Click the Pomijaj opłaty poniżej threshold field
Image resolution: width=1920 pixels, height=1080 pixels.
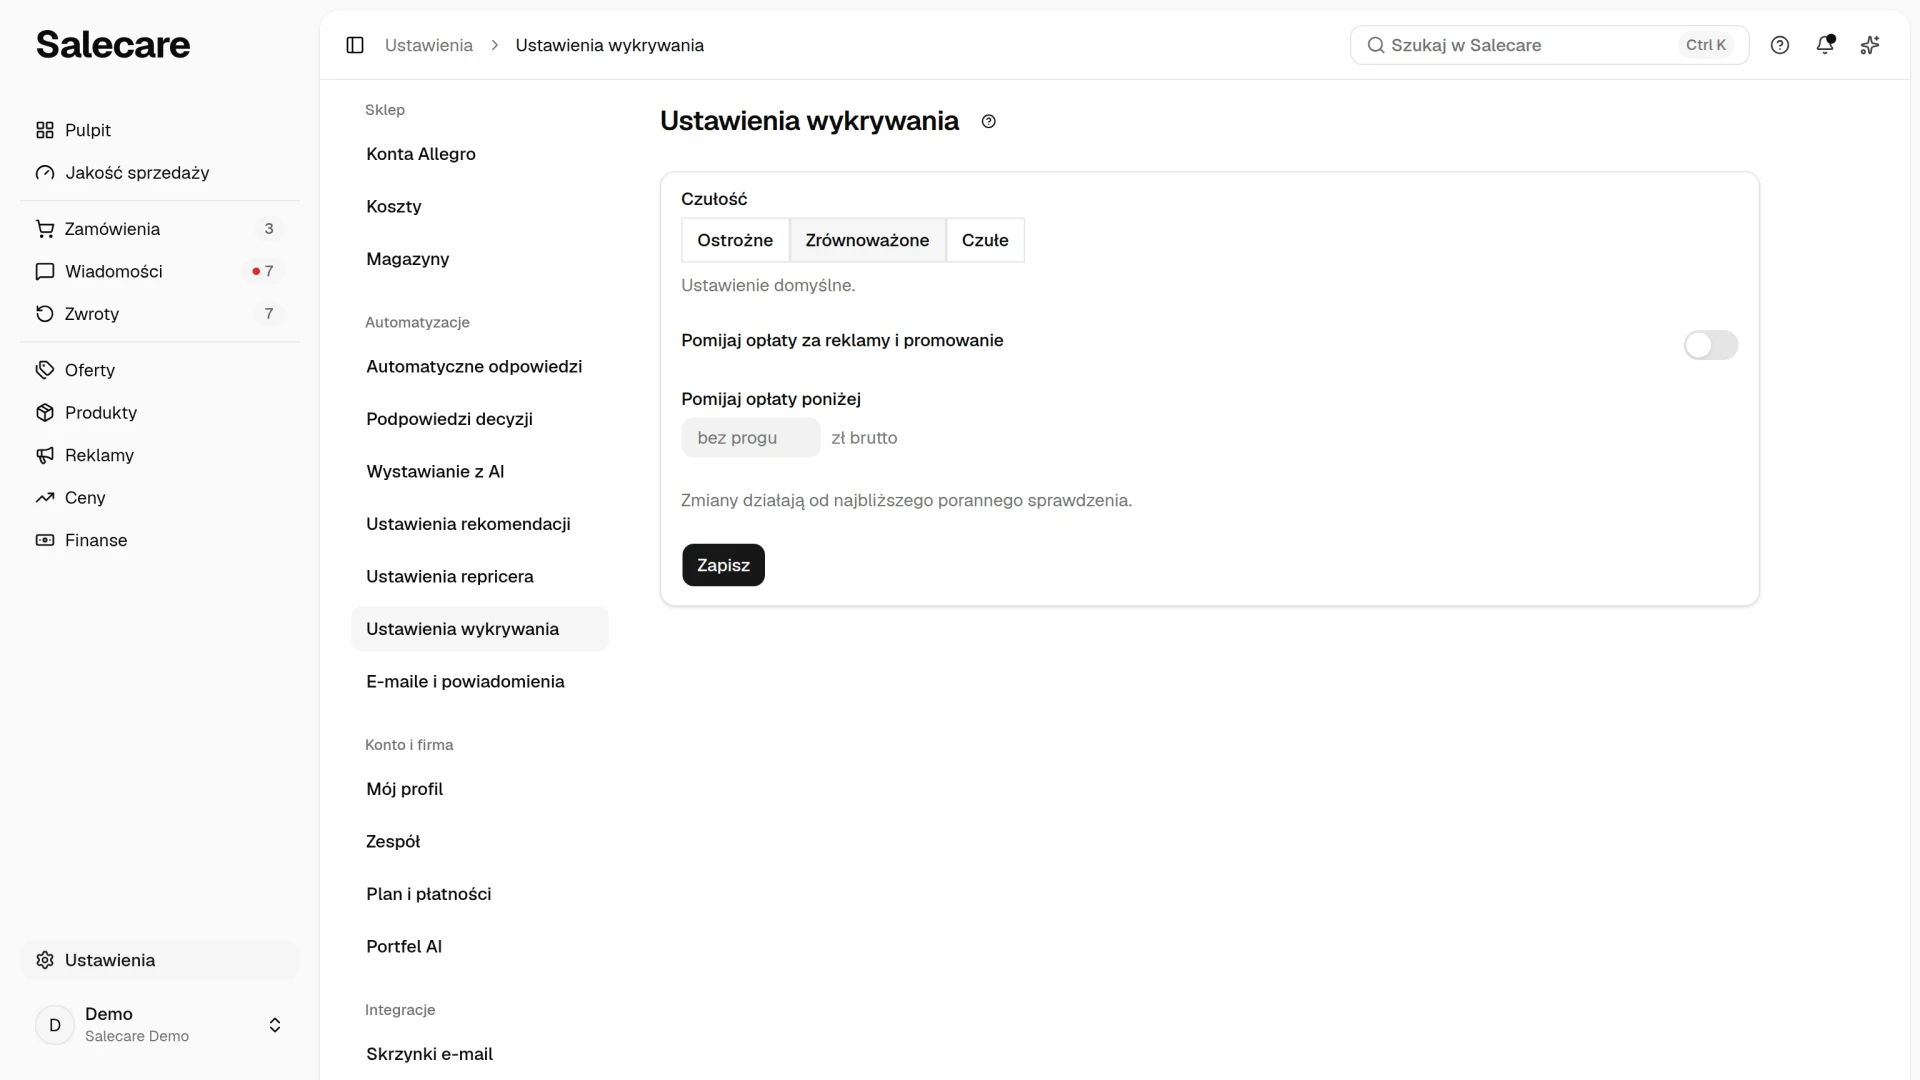(751, 438)
